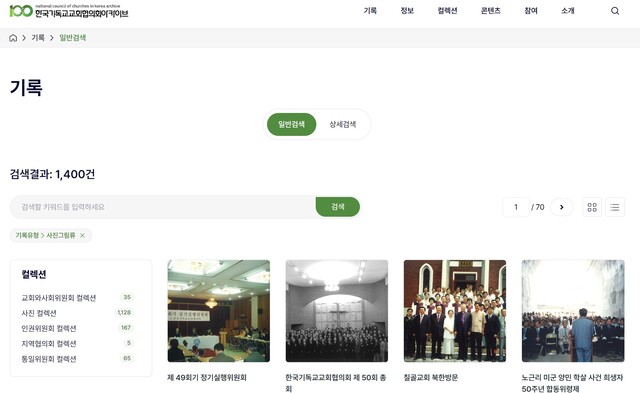Open thumbnail of 한국기독교교회협의회 제 50회 총회
The image size is (640, 393).
click(337, 311)
